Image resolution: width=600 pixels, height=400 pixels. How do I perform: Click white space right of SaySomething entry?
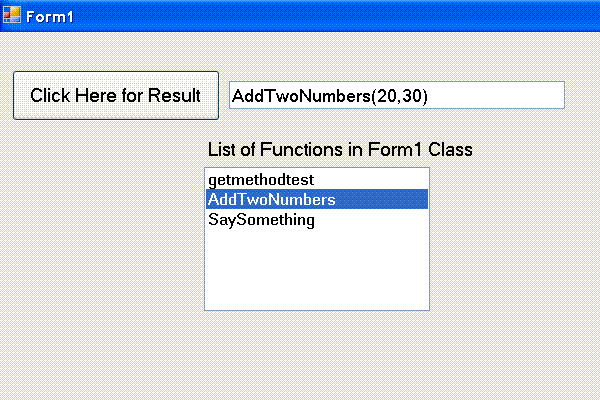coord(371,219)
